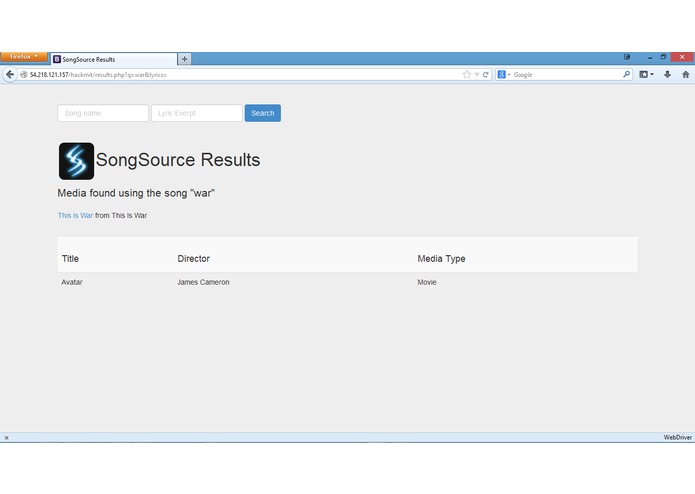This screenshot has width=695, height=494.
Task: Open the bookmarks menu icon
Action: tap(646, 74)
